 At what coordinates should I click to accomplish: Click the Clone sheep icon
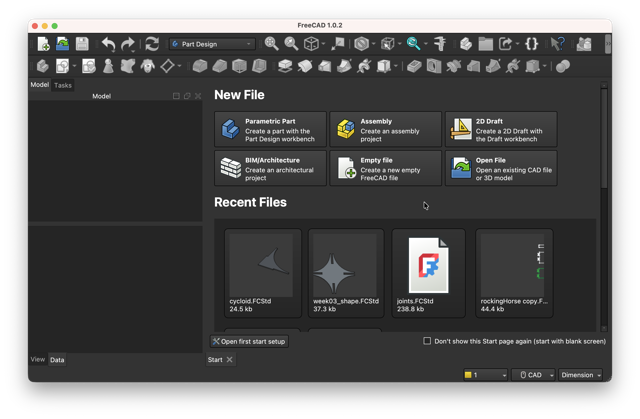[148, 66]
